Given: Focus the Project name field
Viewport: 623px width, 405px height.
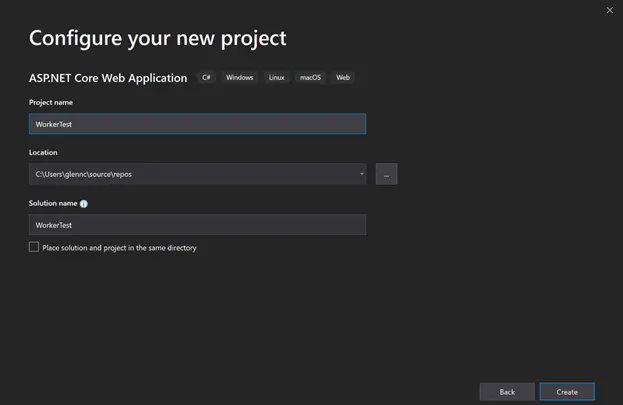Looking at the screenshot, I should pos(197,124).
